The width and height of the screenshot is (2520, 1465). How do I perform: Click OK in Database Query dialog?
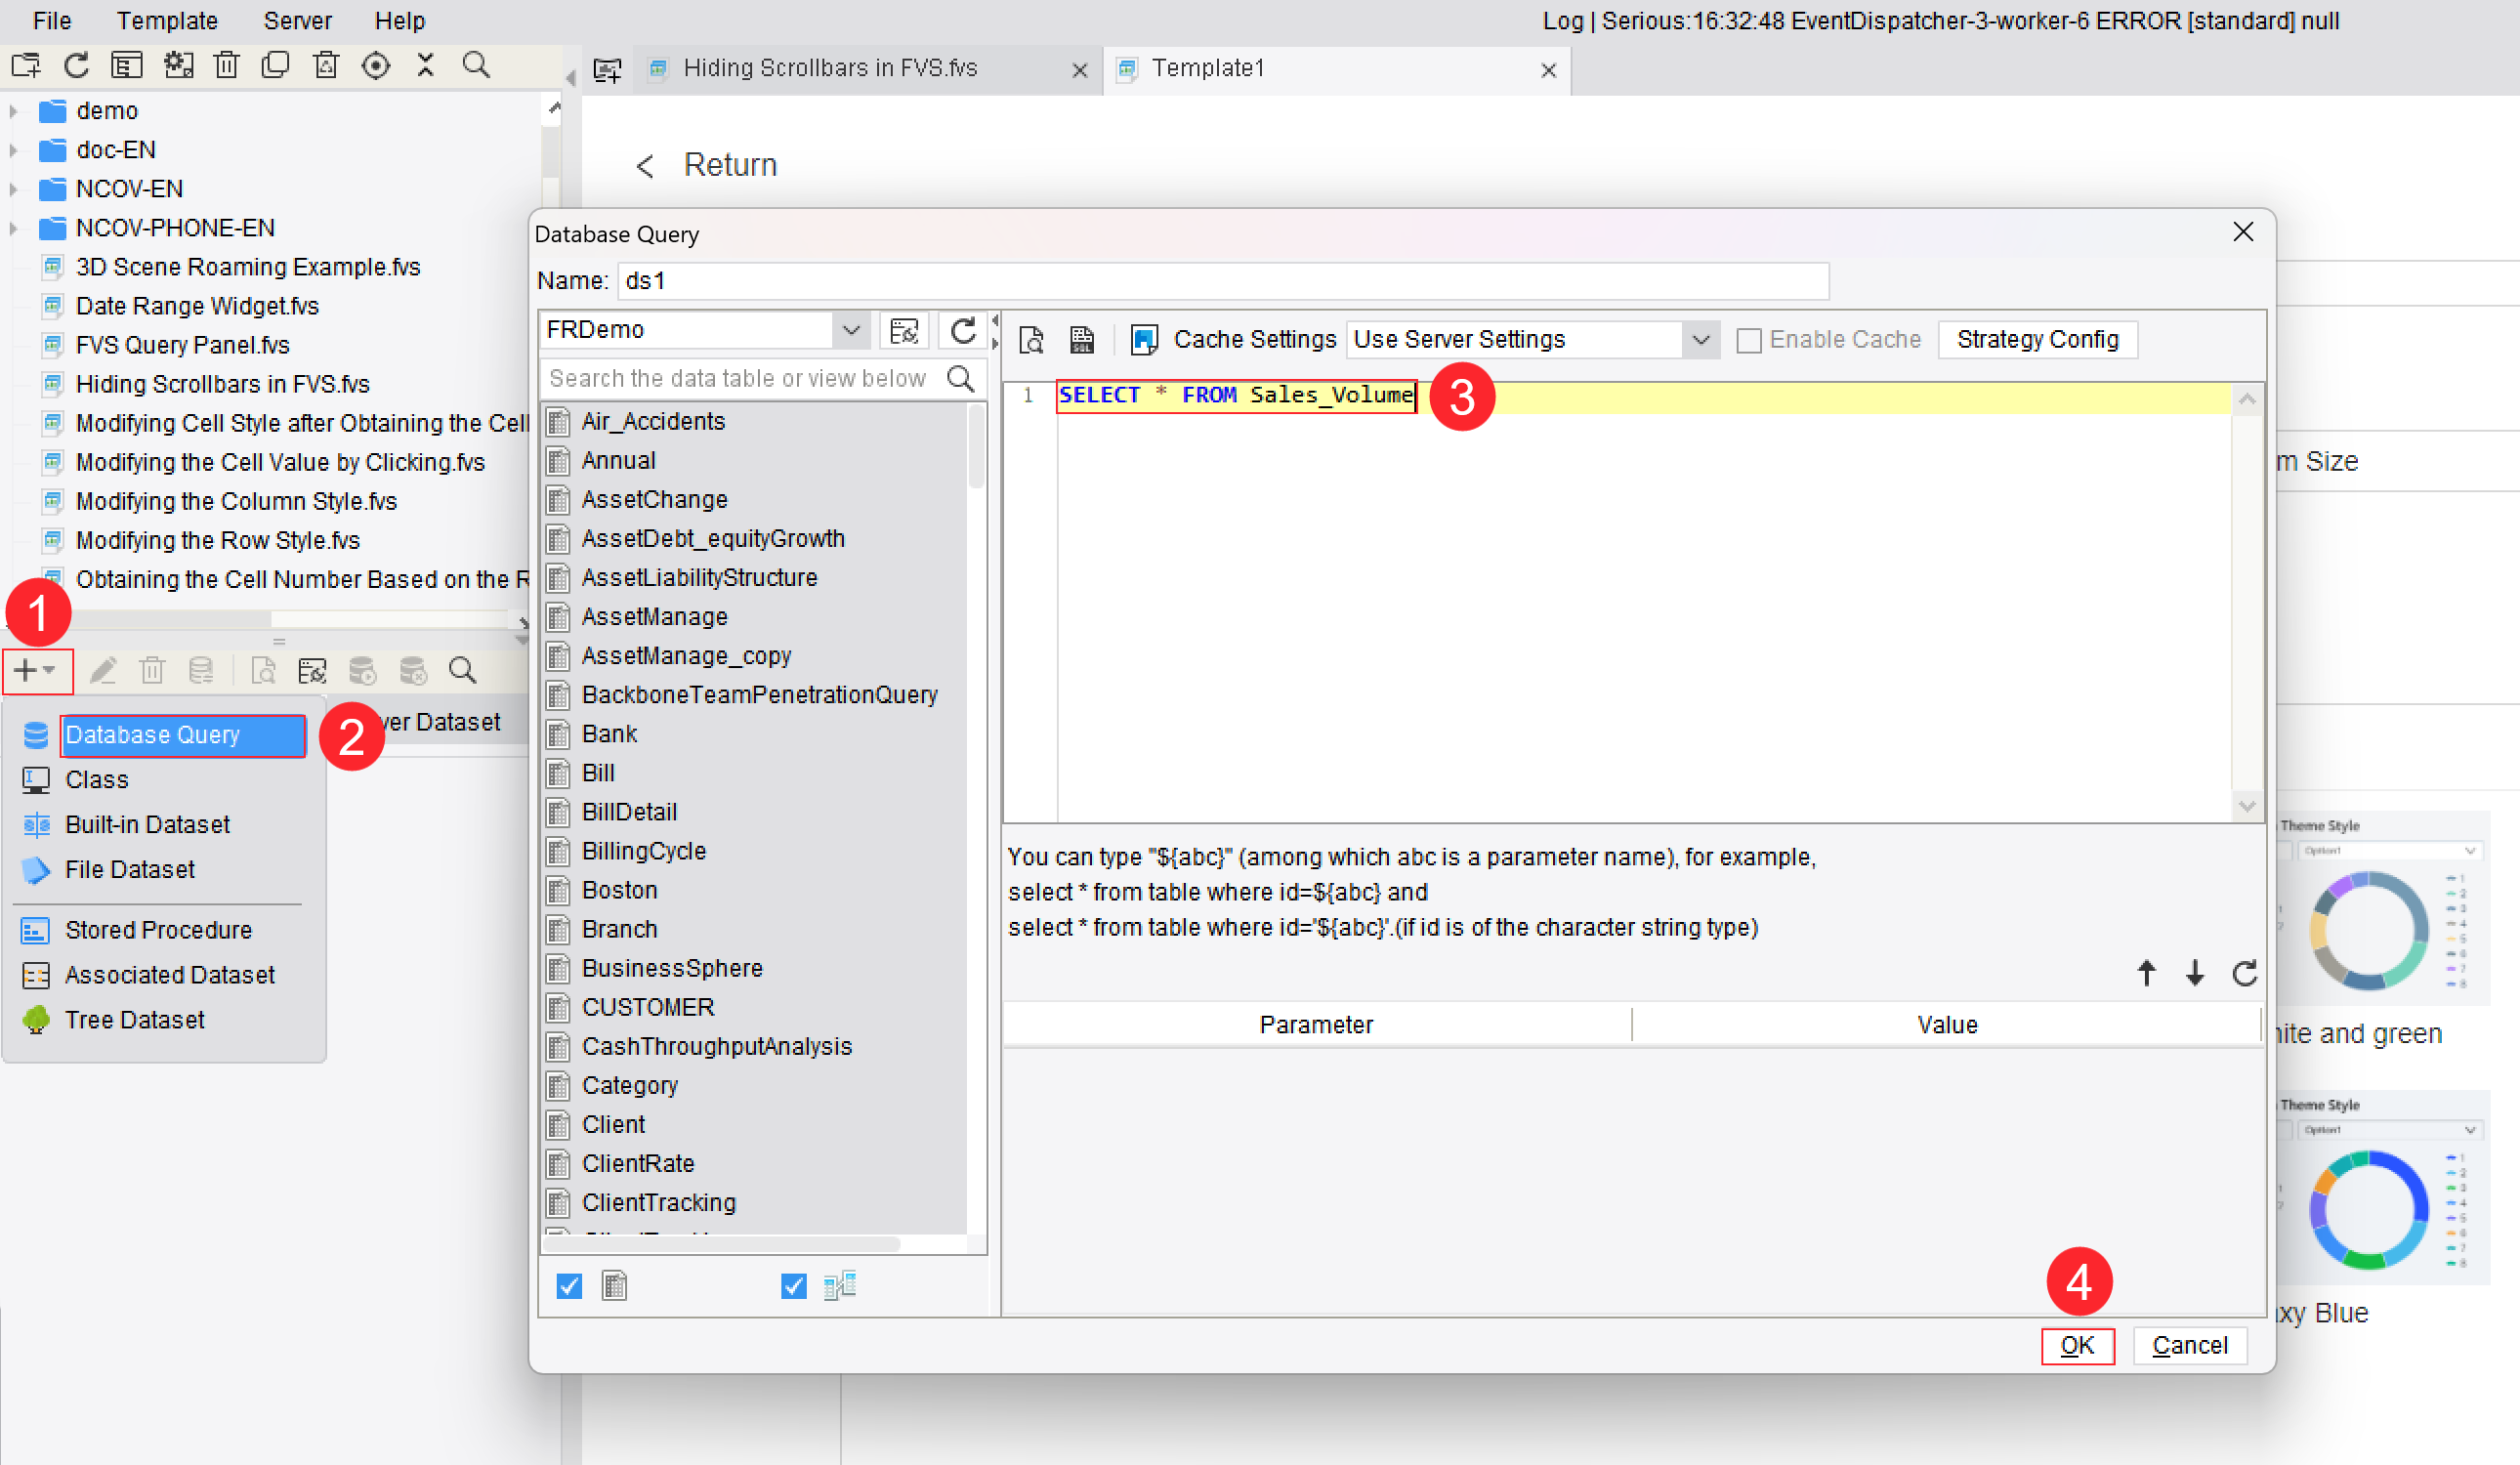click(2077, 1346)
